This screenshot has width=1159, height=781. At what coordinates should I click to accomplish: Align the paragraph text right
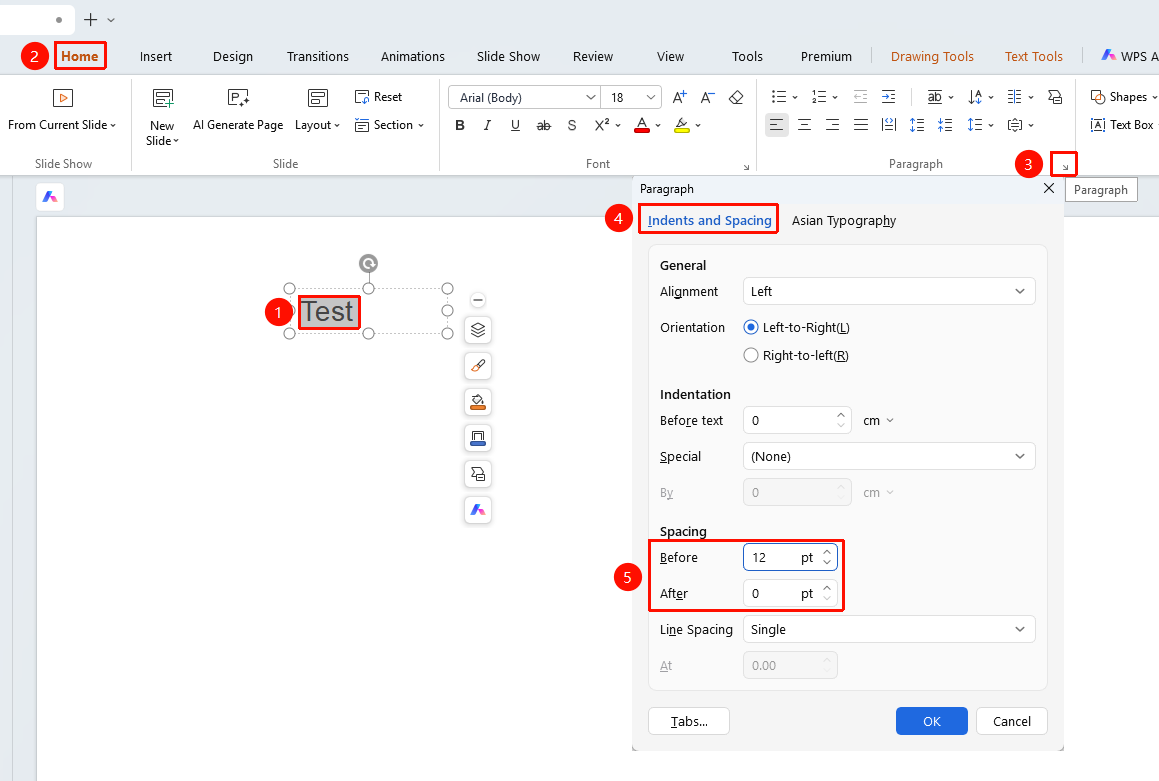pos(832,125)
